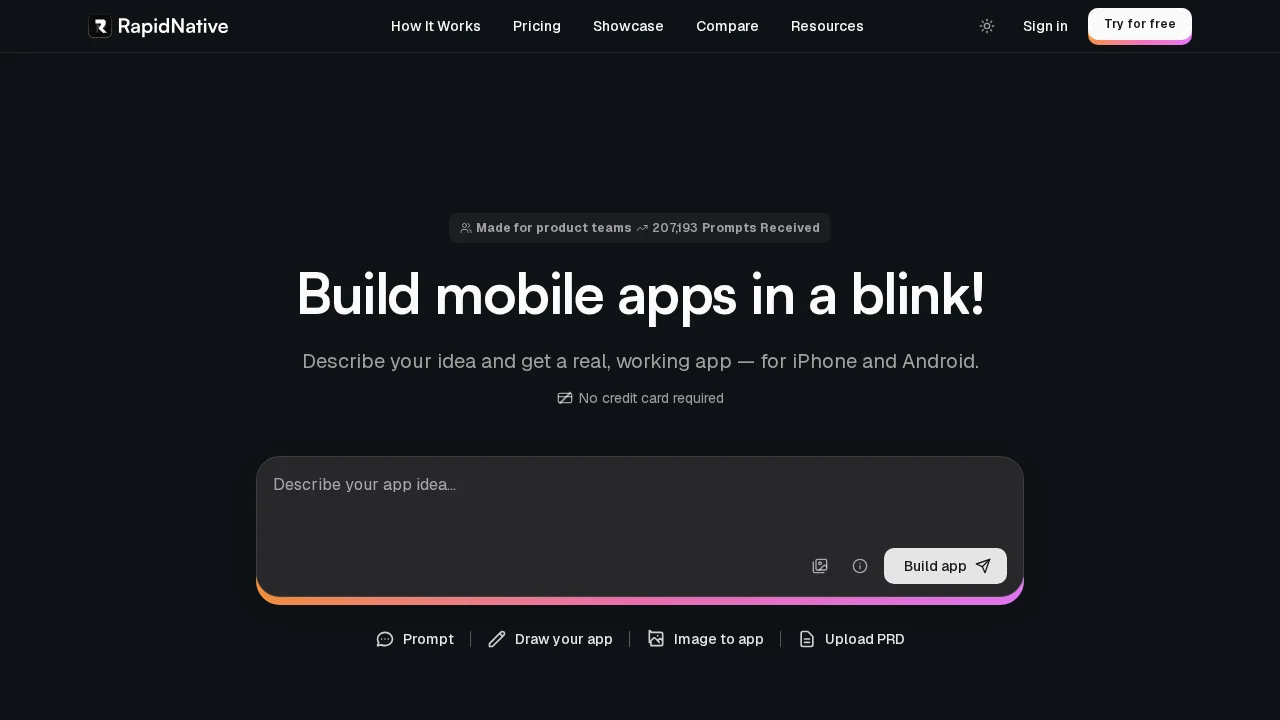
Task: Expand the Resources menu
Action: (827, 26)
